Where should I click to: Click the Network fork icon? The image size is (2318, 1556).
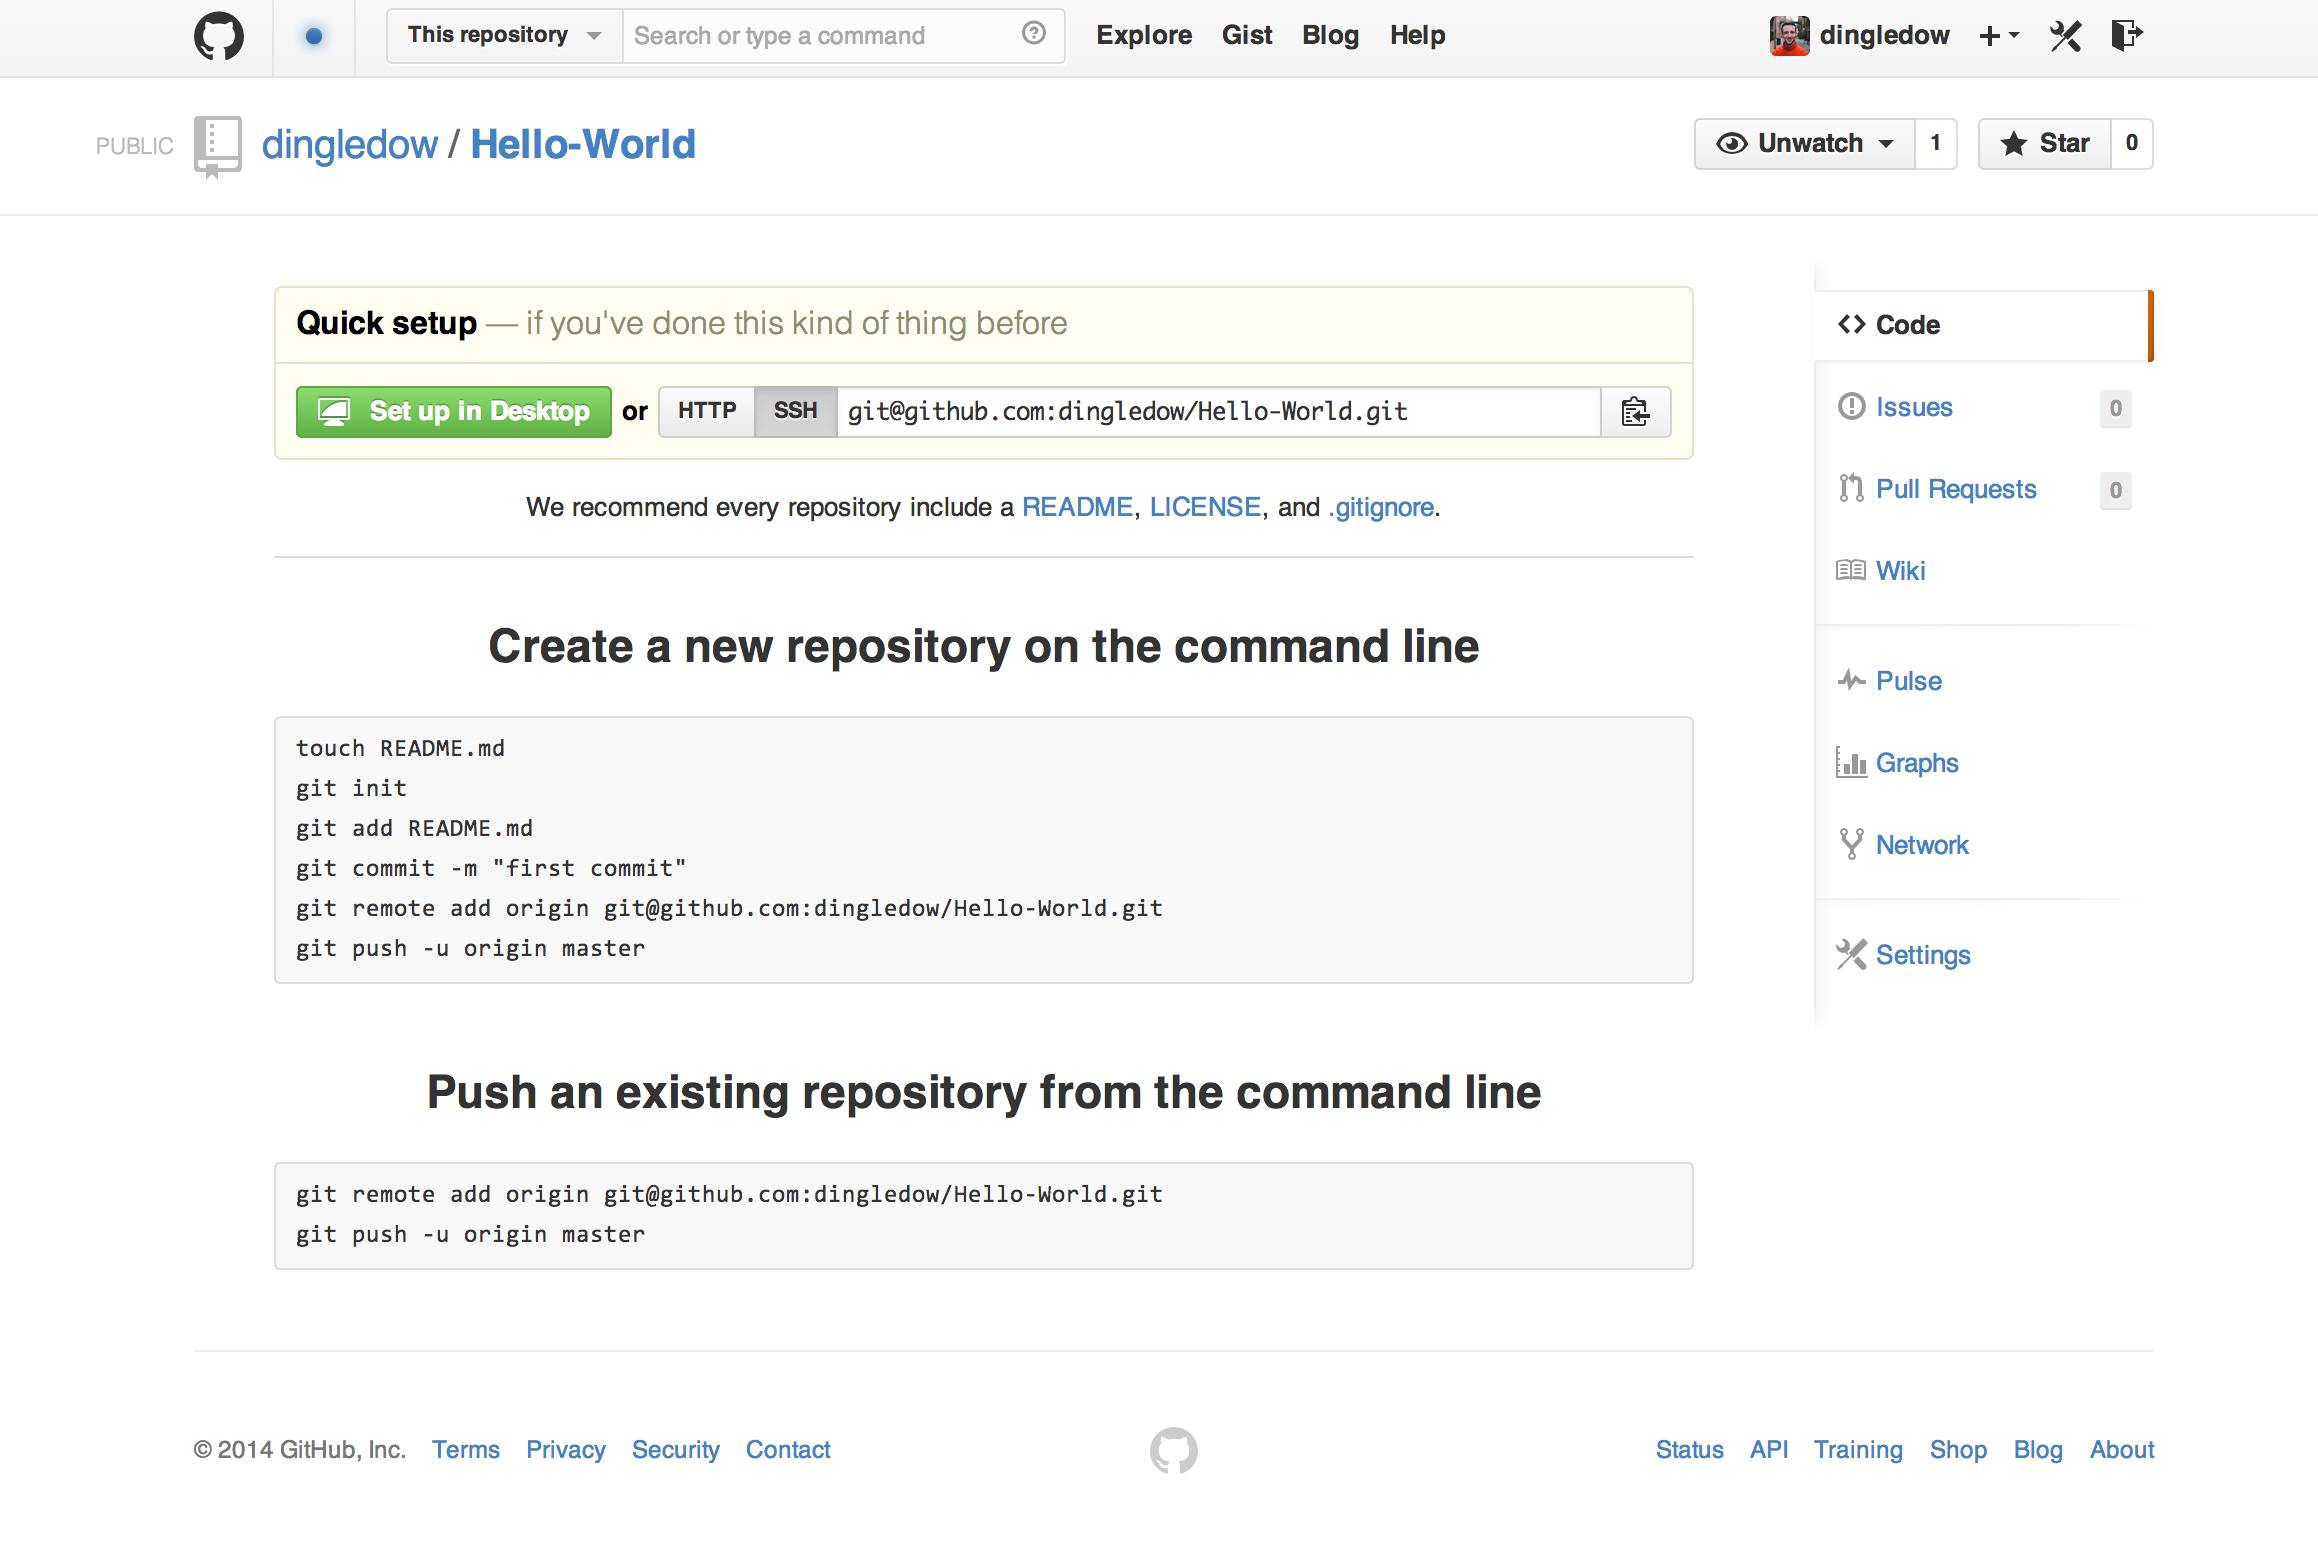(x=1851, y=845)
